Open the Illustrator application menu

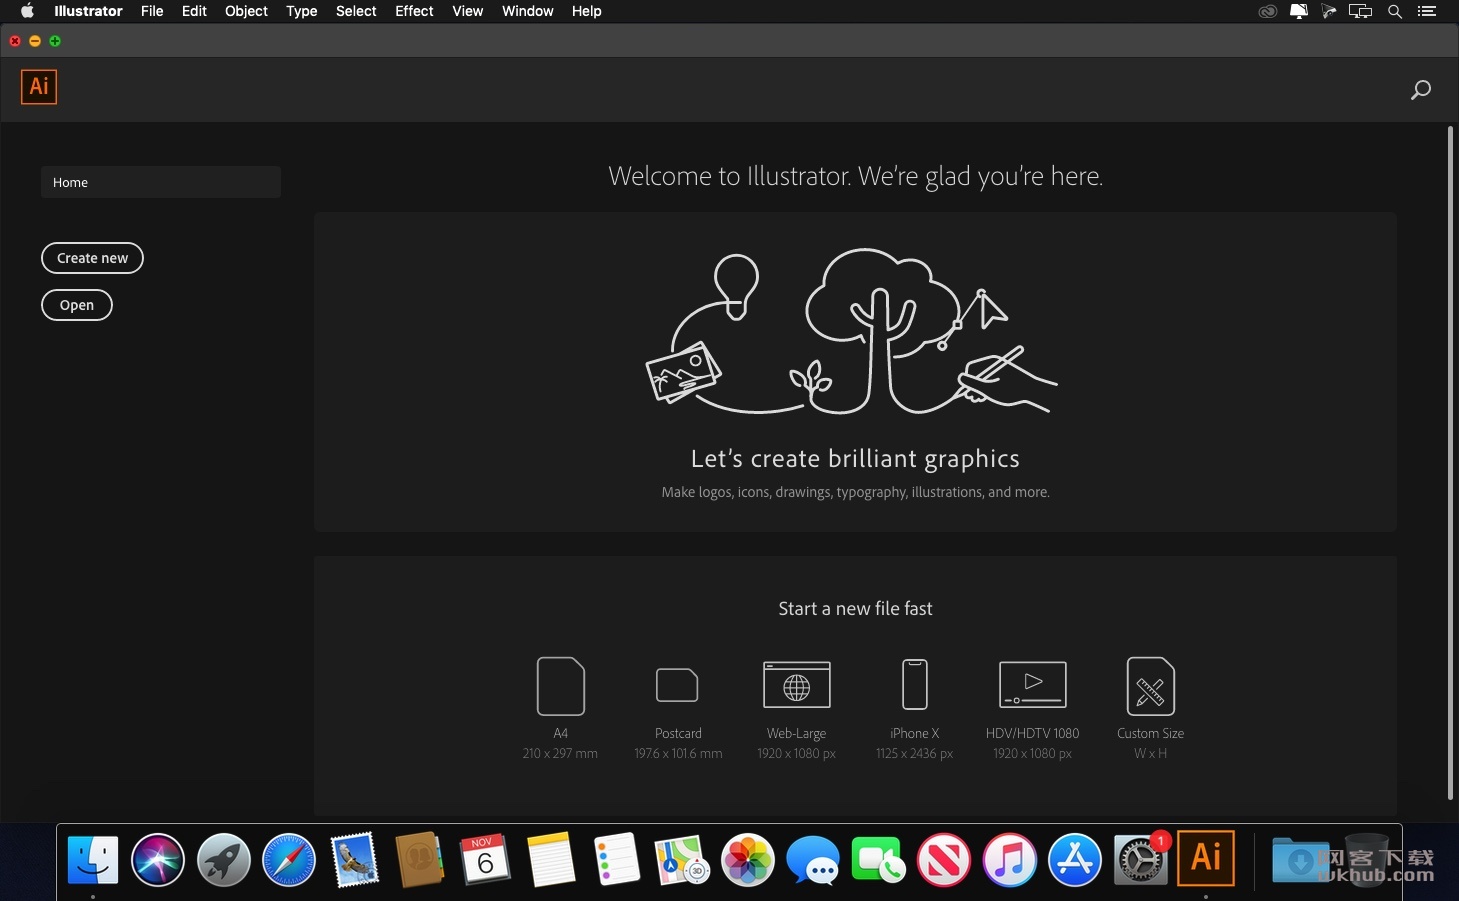point(88,11)
